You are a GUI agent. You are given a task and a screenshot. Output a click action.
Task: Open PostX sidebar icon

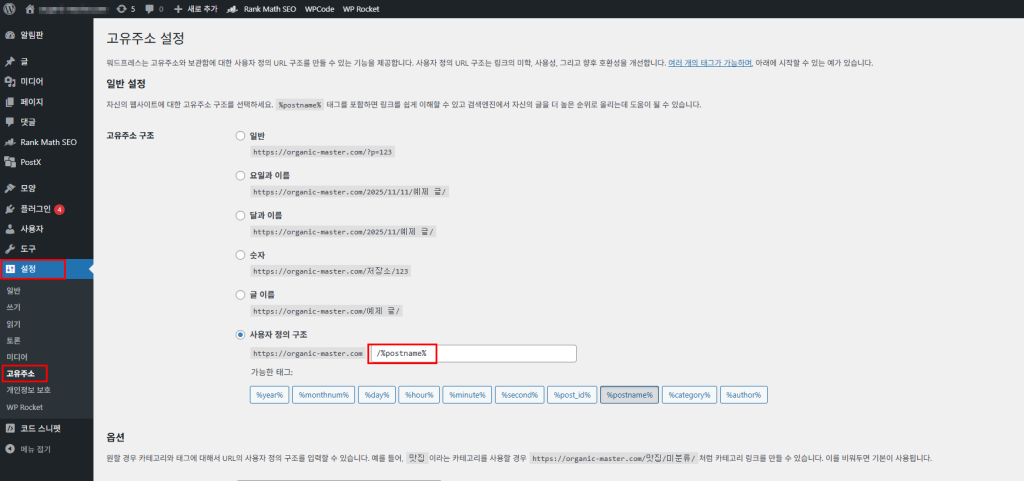tap(10, 162)
